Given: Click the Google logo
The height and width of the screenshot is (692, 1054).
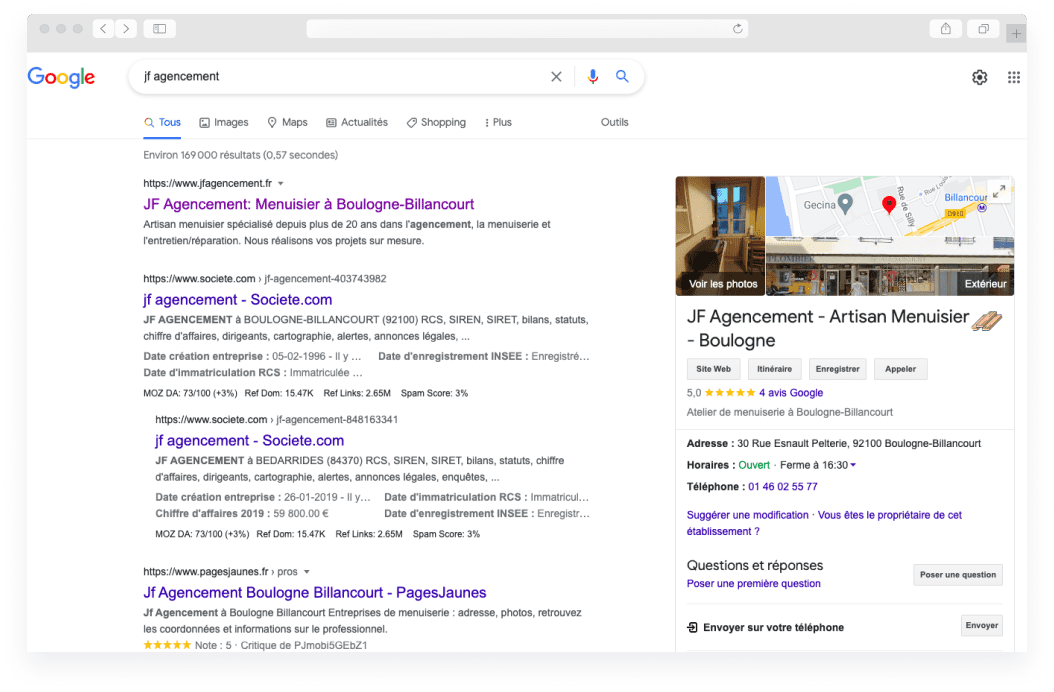Looking at the screenshot, I should point(61,77).
